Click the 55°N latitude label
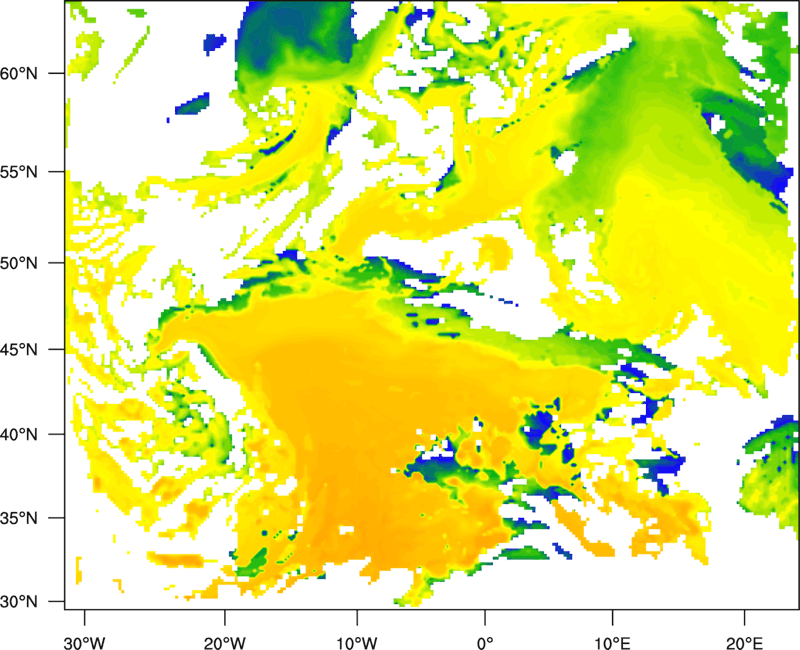 tap(33, 172)
